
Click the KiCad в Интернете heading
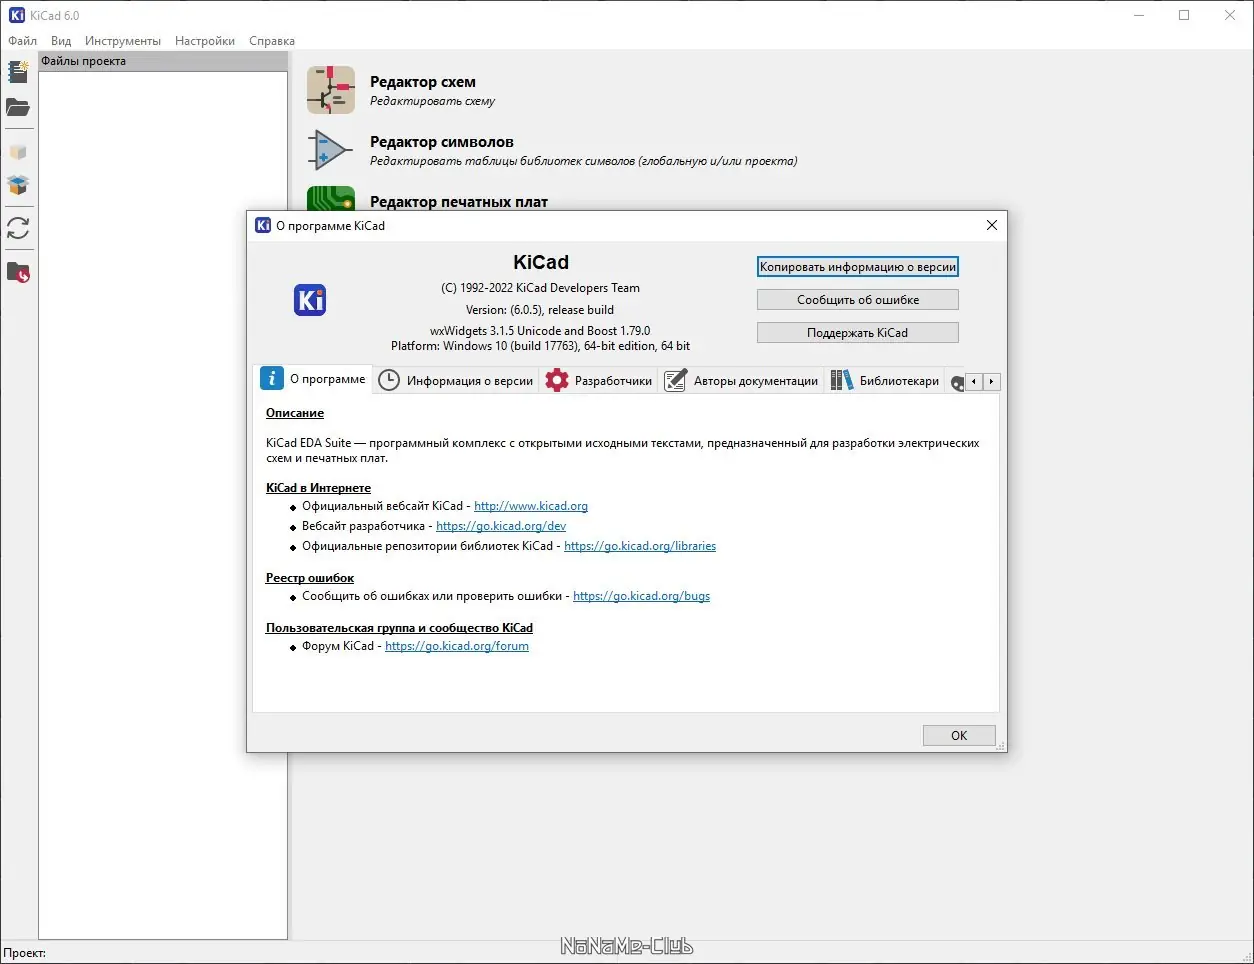pos(318,488)
